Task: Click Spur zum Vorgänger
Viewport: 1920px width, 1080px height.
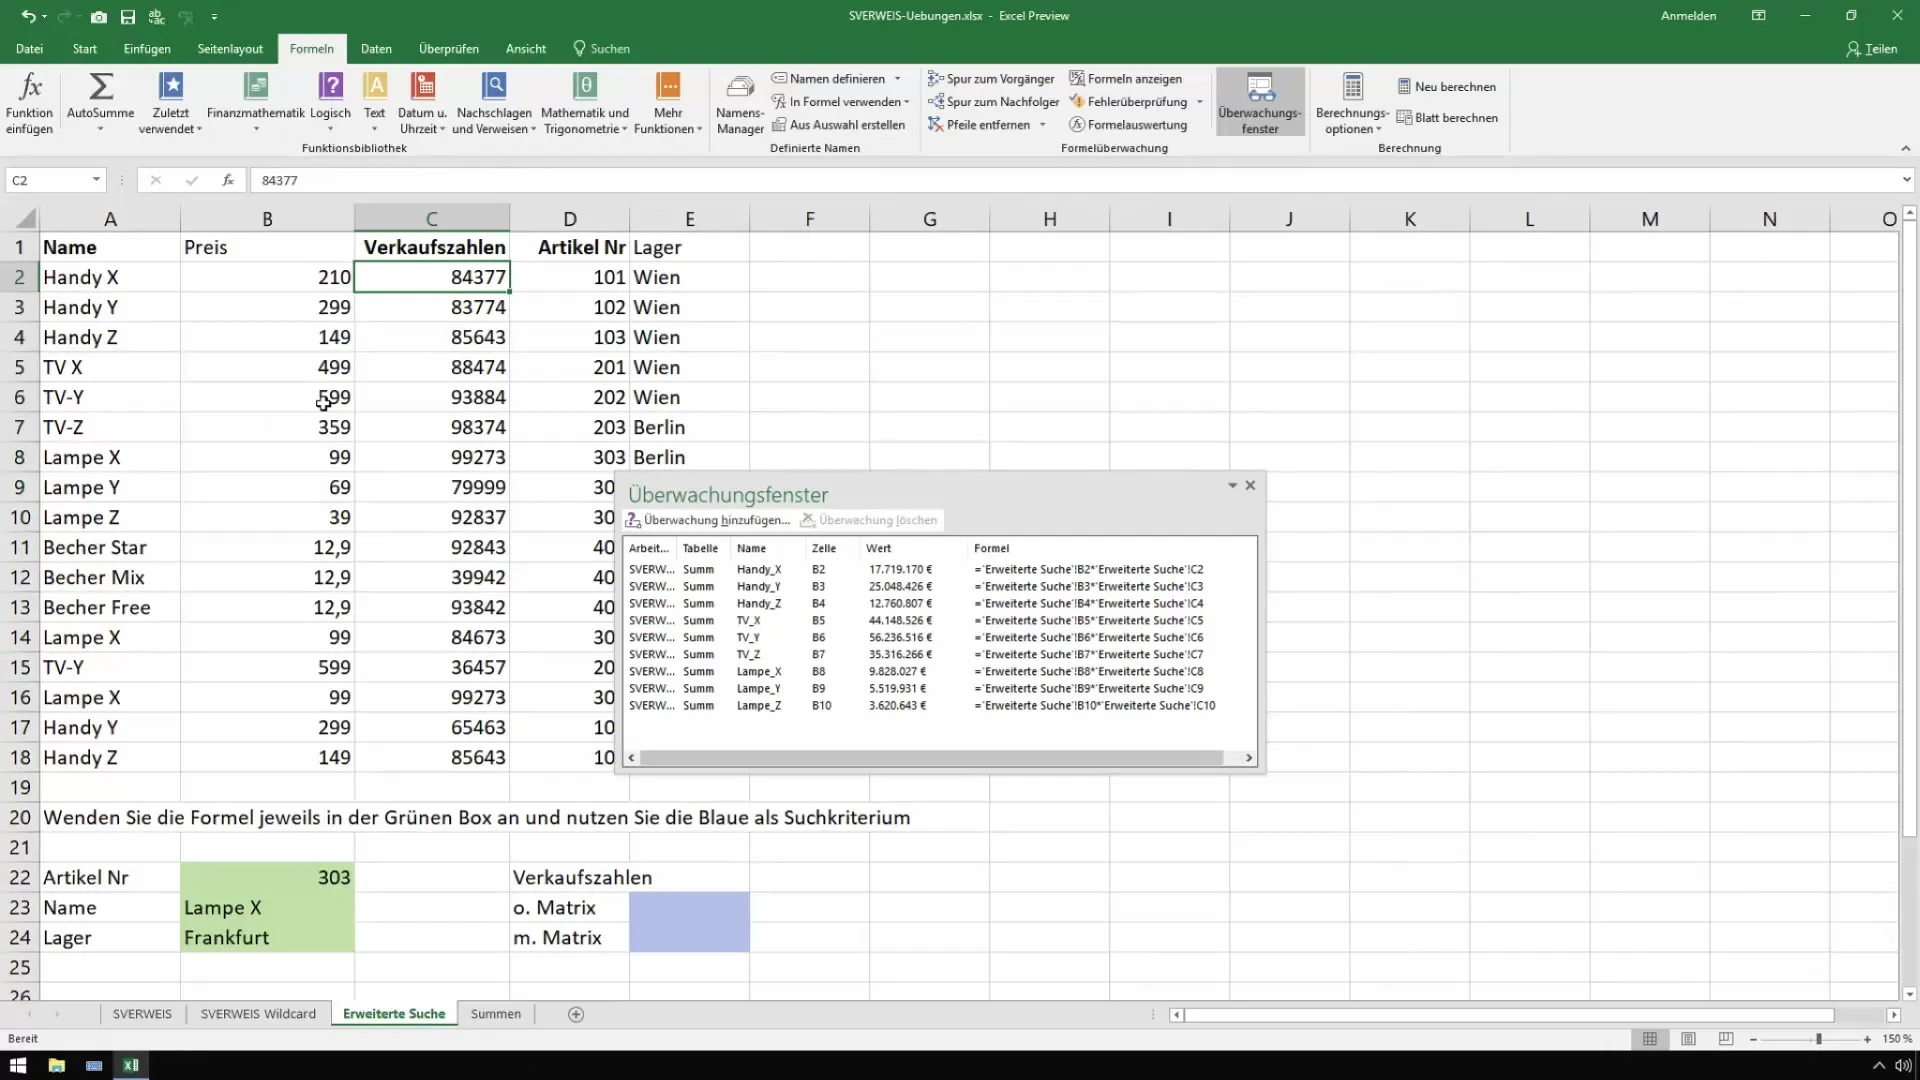Action: click(x=991, y=79)
